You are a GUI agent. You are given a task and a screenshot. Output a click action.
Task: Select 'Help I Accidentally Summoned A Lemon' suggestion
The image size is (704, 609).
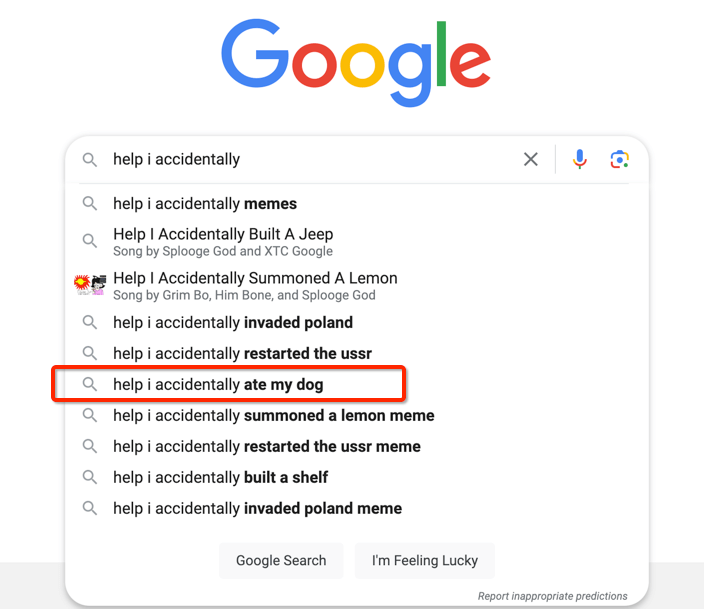[x=357, y=286]
